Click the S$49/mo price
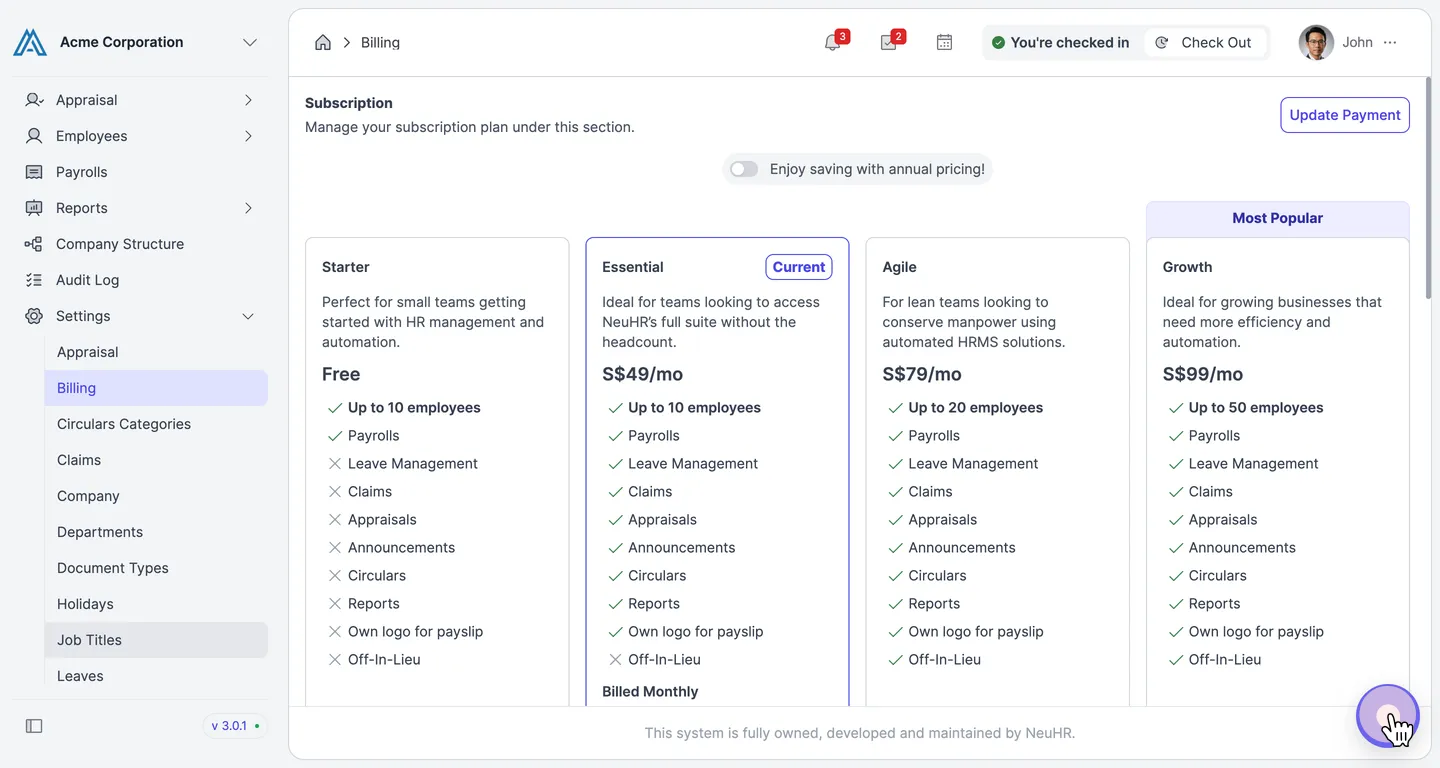 pyautogui.click(x=642, y=374)
